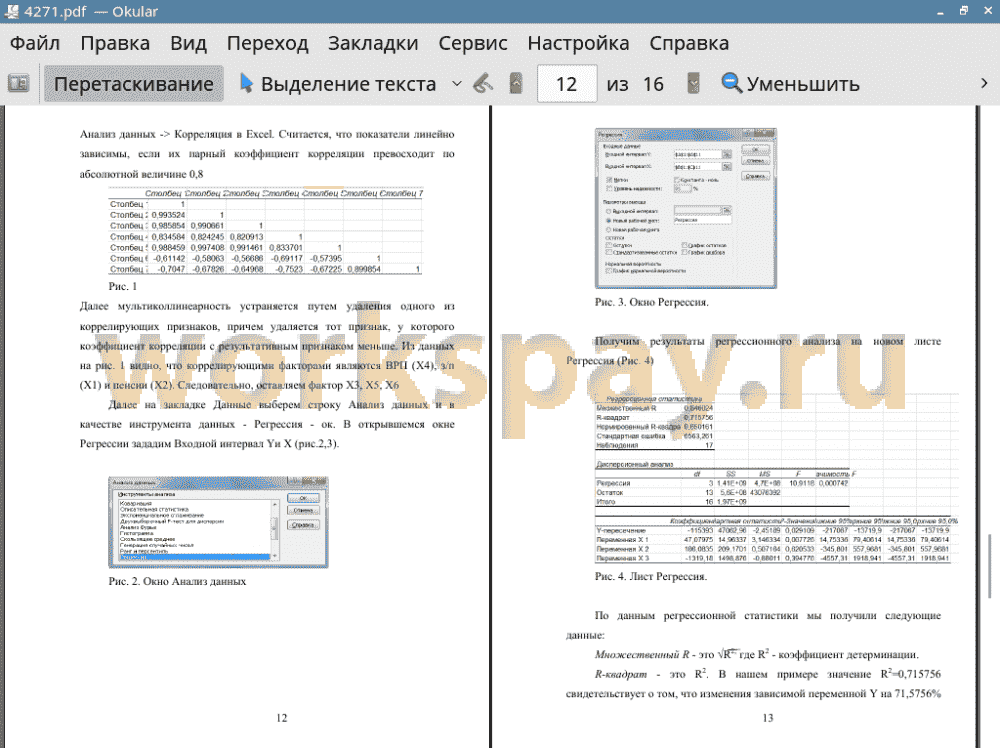Restore the Okular window size
1000x748 pixels.
pyautogui.click(x=964, y=11)
